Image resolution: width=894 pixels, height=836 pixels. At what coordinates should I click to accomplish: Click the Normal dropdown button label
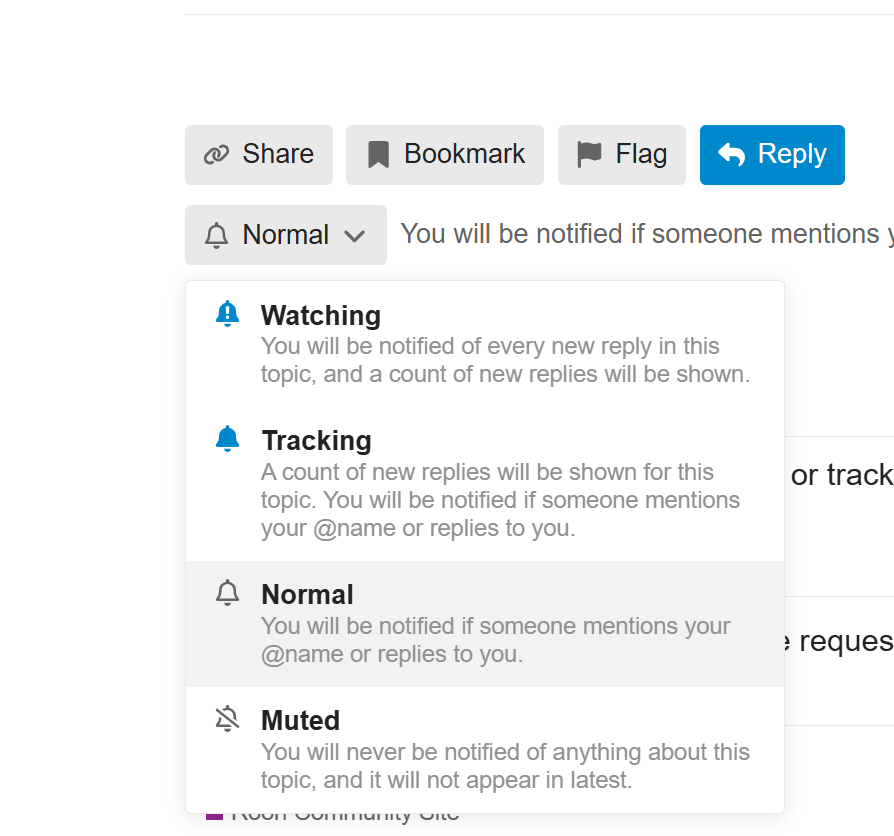click(x=285, y=235)
